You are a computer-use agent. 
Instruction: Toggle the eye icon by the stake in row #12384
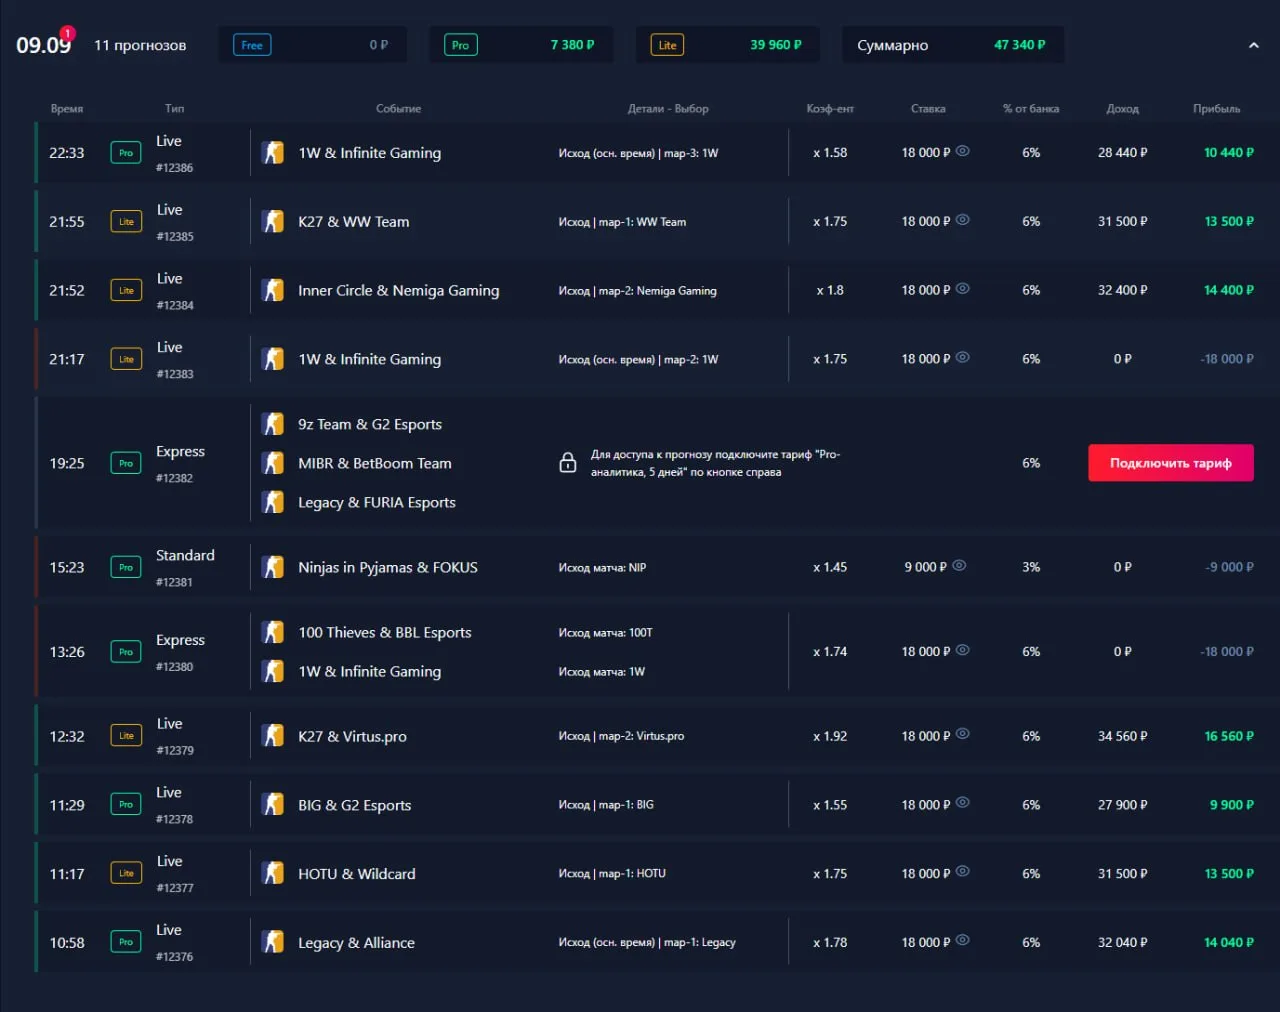point(963,289)
